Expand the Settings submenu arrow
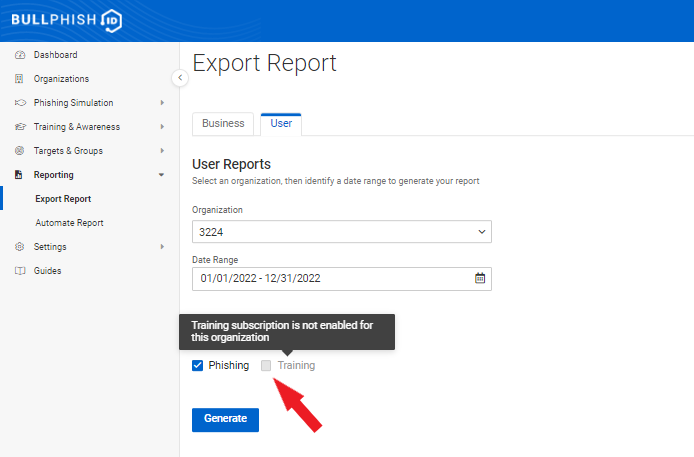This screenshot has width=694, height=457. click(x=162, y=246)
